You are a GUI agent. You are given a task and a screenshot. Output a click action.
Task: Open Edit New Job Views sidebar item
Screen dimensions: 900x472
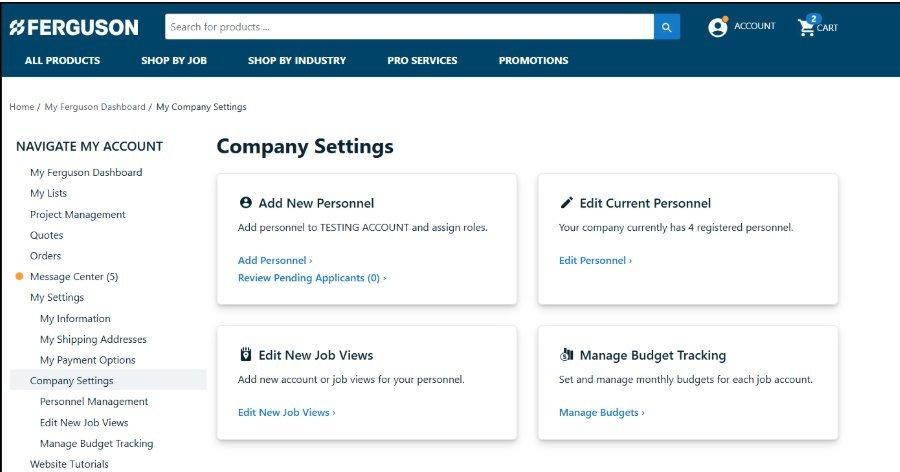click(84, 423)
